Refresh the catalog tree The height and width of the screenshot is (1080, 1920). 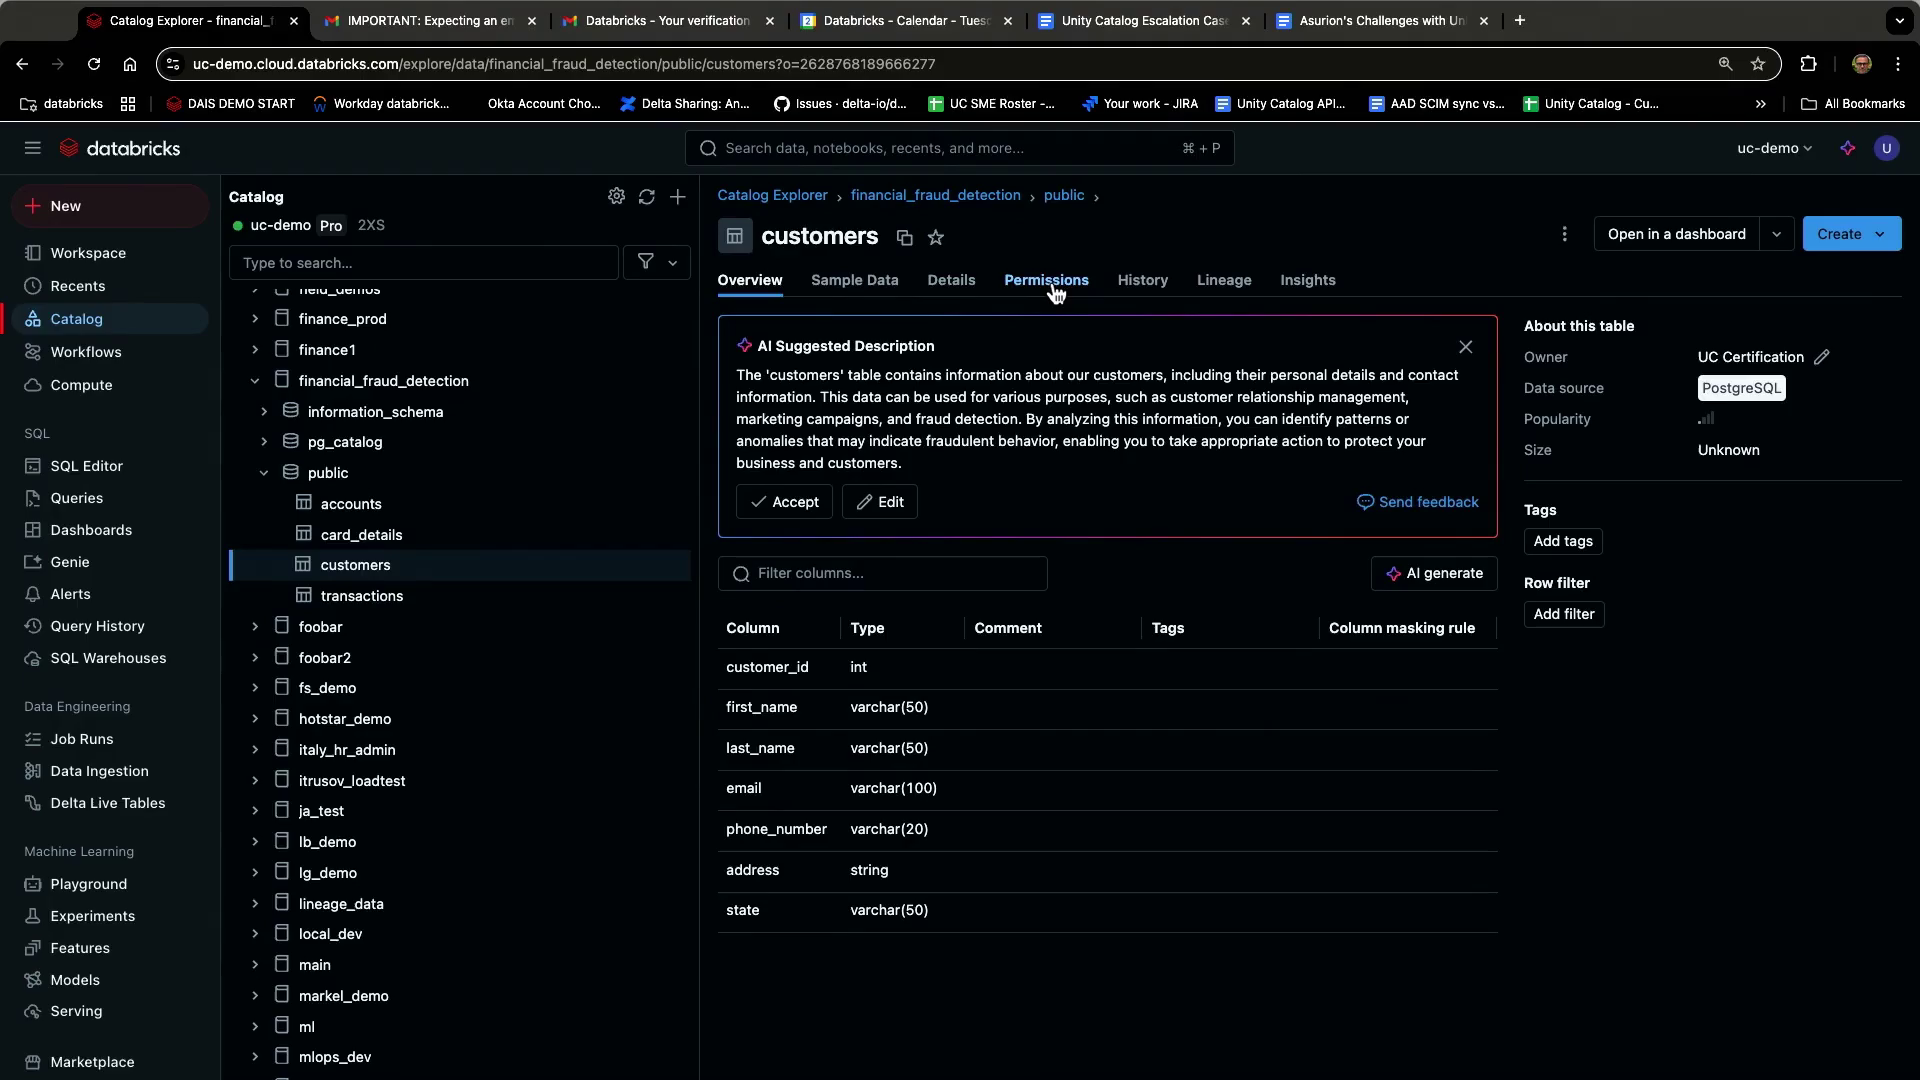647,197
